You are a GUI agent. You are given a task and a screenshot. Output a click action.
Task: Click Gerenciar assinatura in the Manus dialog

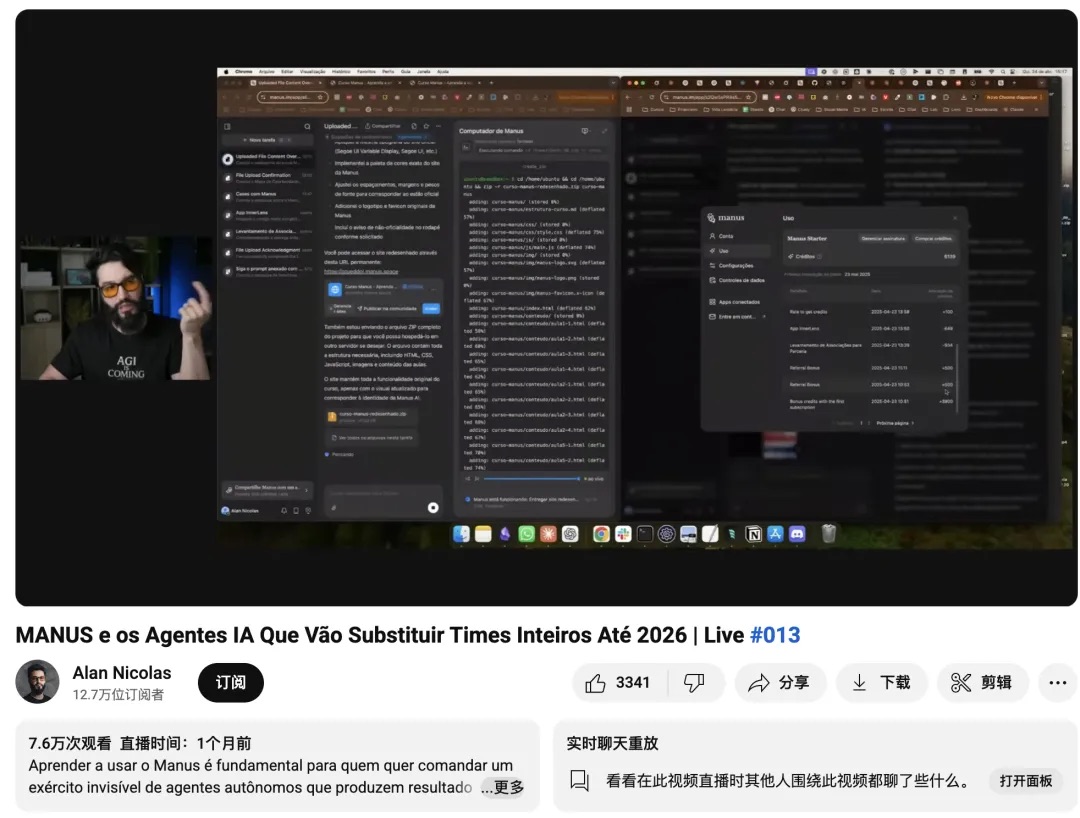click(884, 238)
